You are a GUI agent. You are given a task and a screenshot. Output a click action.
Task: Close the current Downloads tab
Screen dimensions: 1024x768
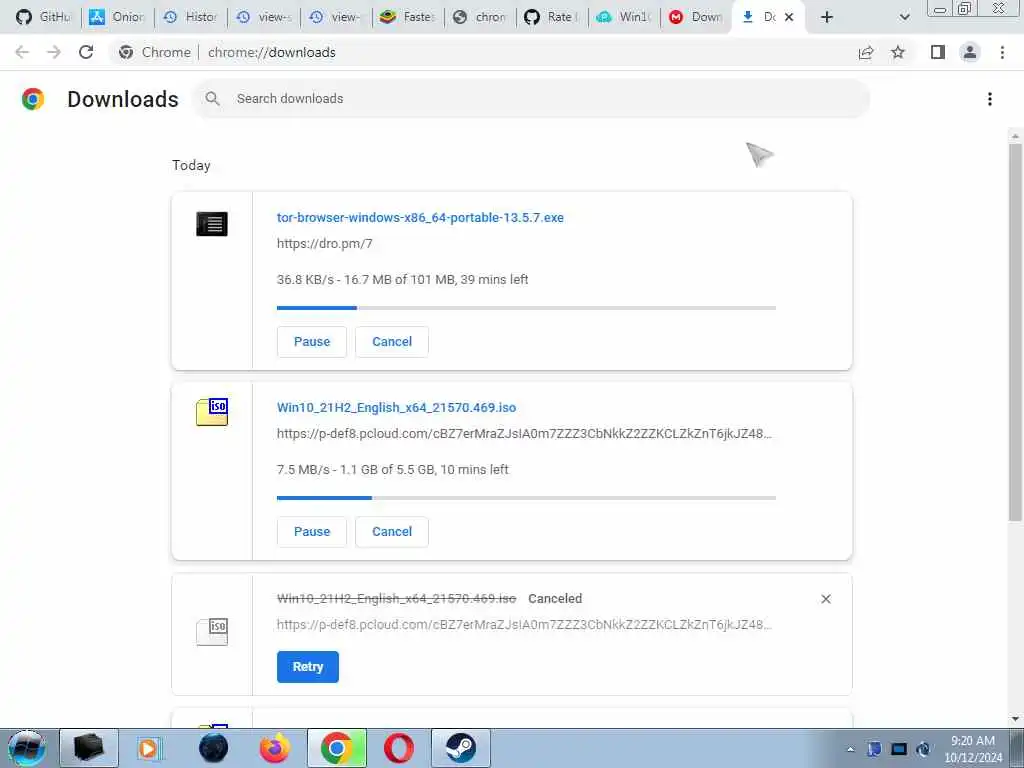[789, 17]
